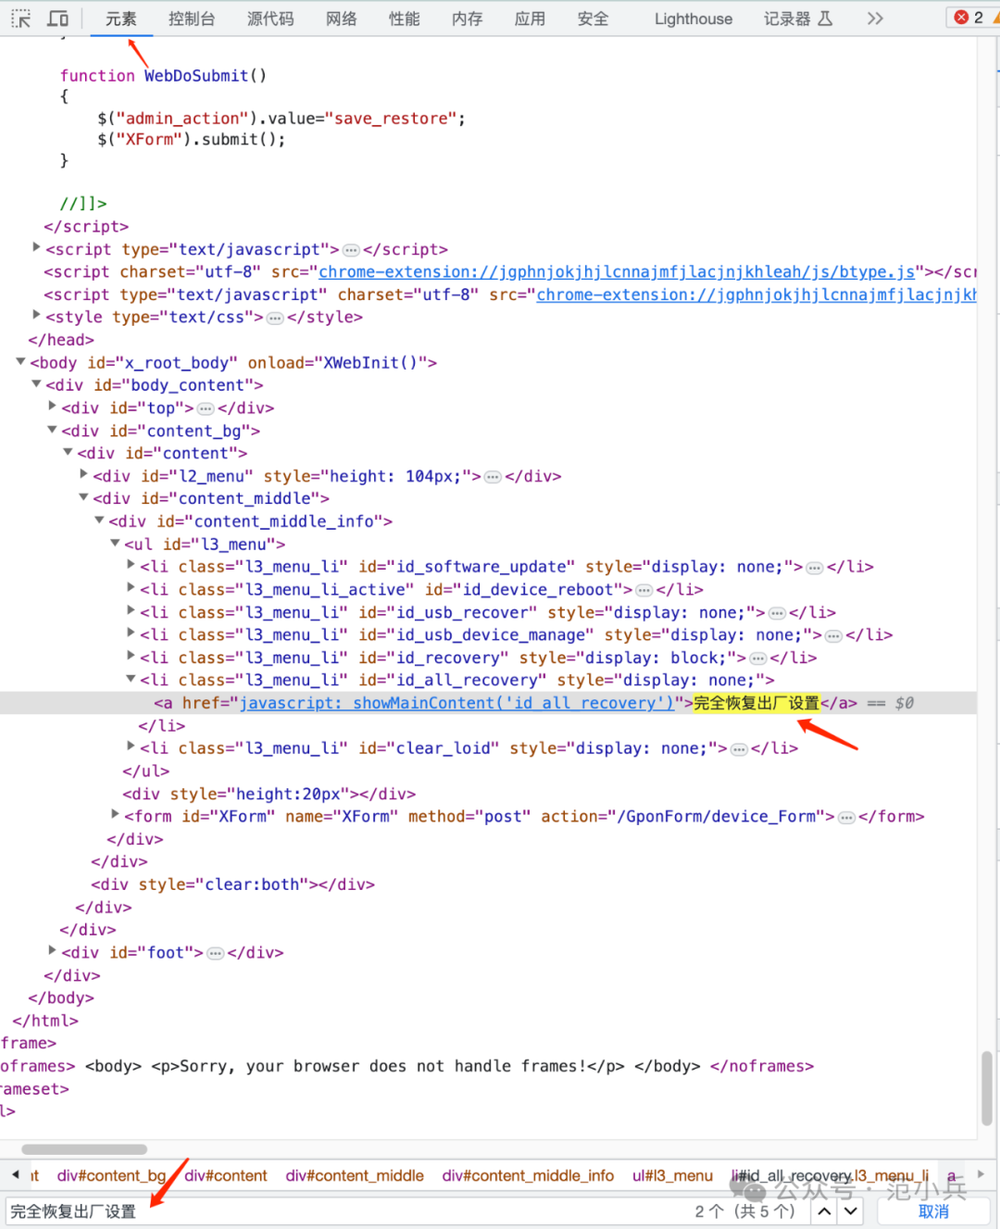Expand the XForm form node
Screen dimensions: 1000x1229
[x=116, y=816]
